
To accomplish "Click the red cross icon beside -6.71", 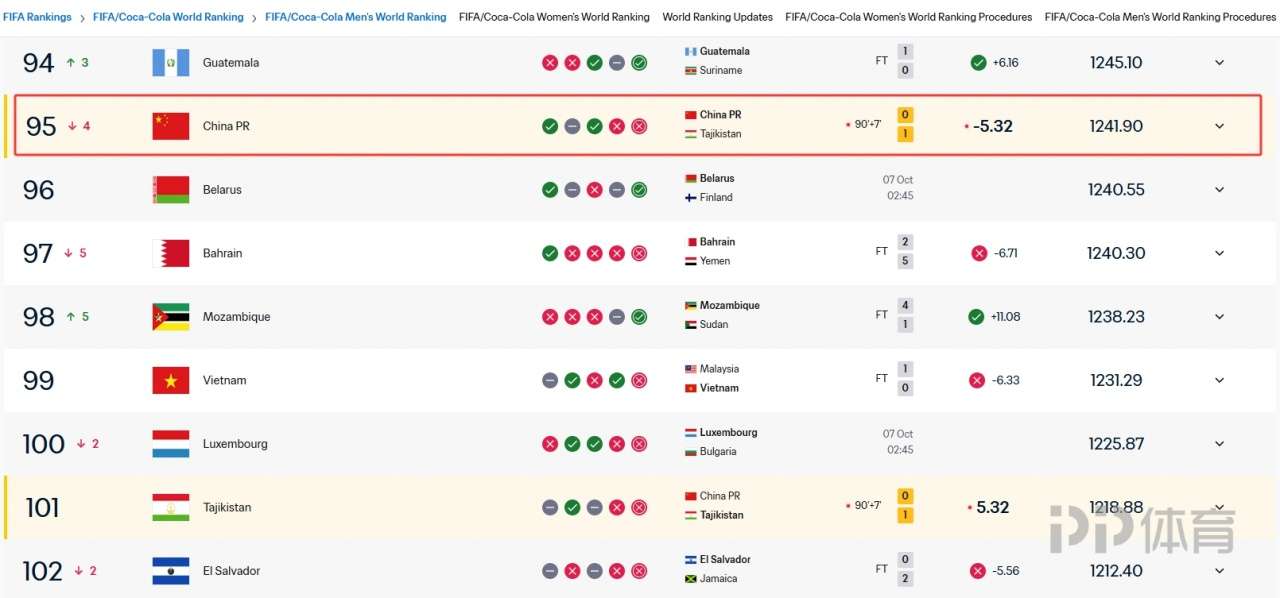I will tap(978, 253).
